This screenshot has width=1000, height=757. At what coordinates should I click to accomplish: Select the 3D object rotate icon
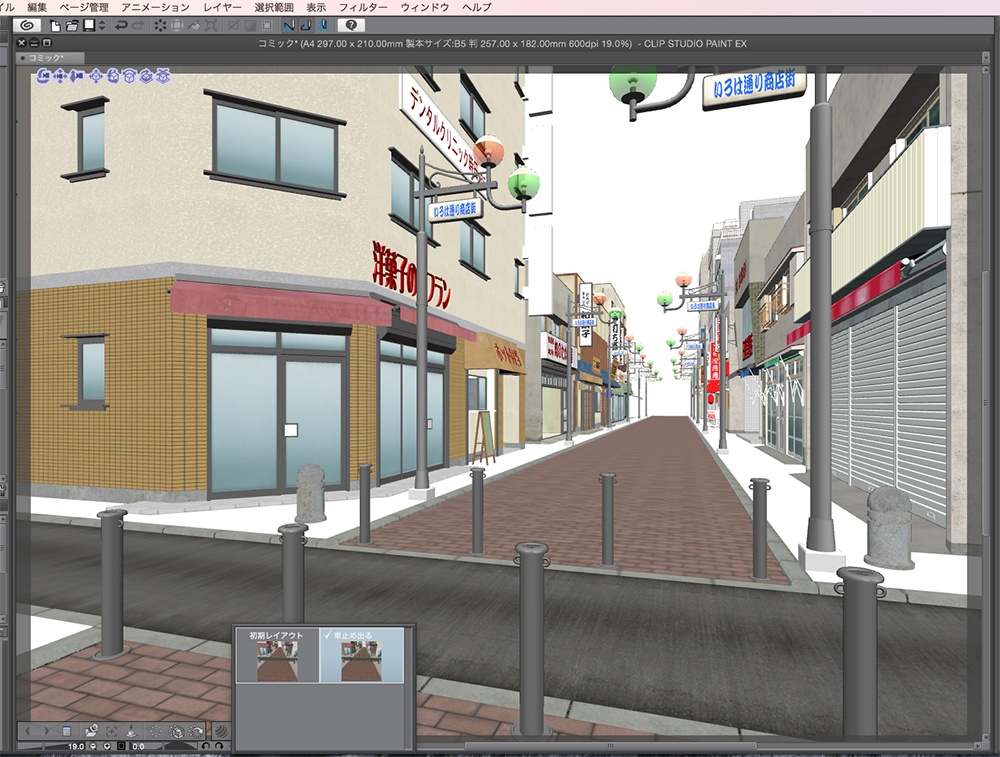coord(113,74)
